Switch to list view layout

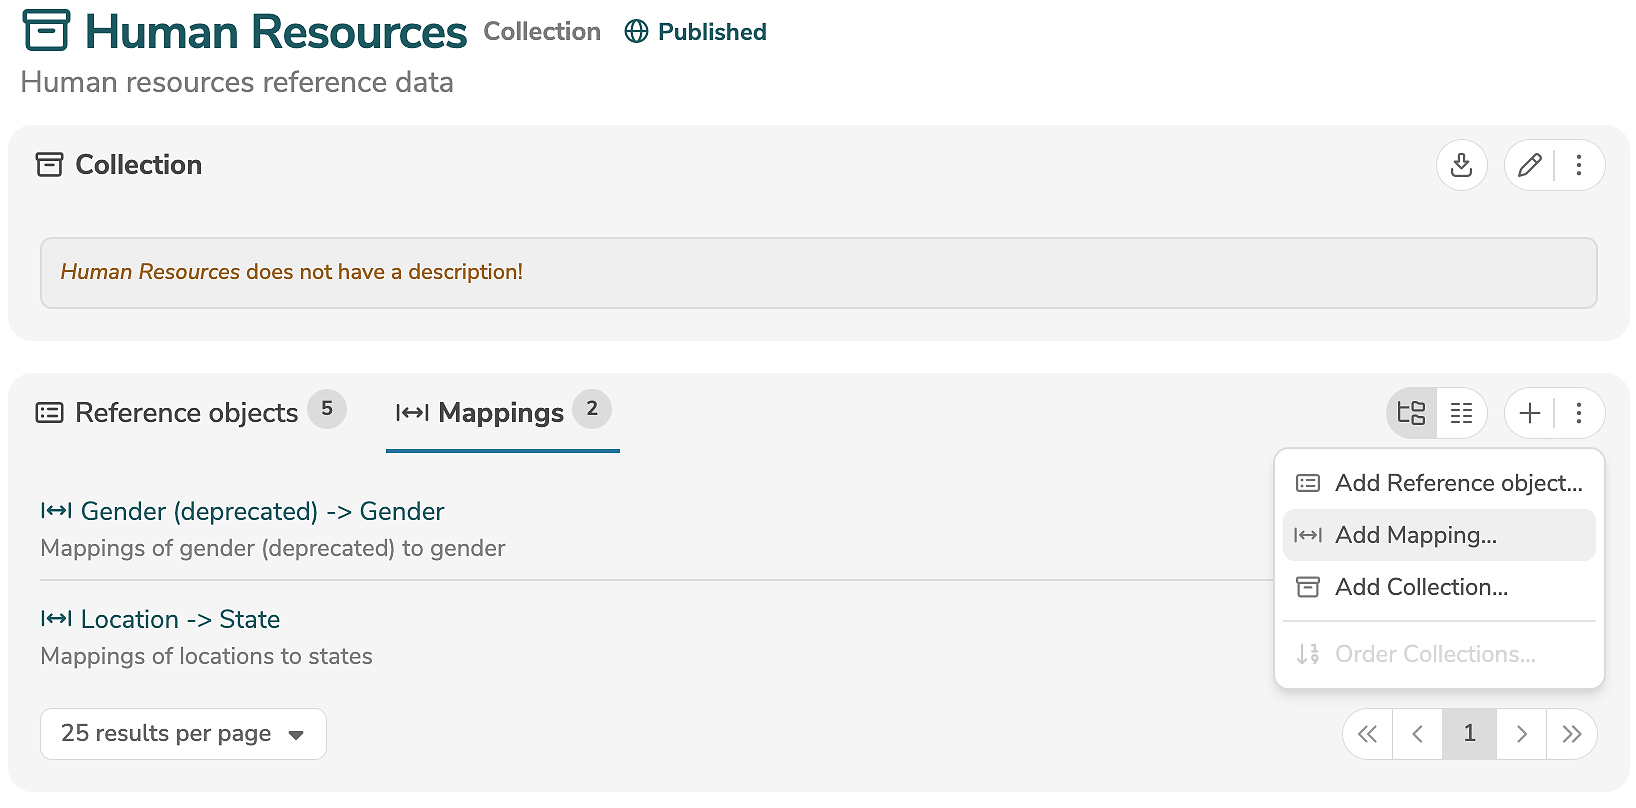[x=1461, y=413]
